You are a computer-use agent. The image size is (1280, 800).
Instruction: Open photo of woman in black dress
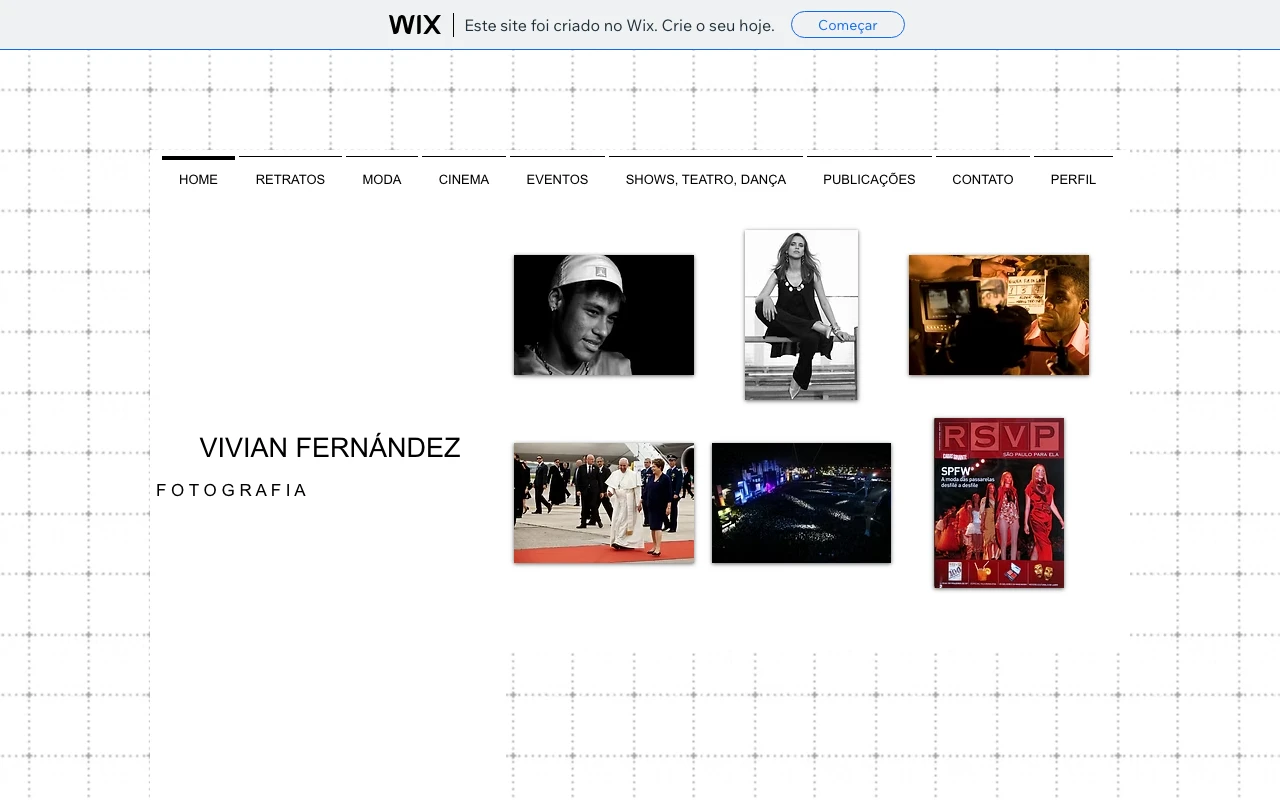801,315
